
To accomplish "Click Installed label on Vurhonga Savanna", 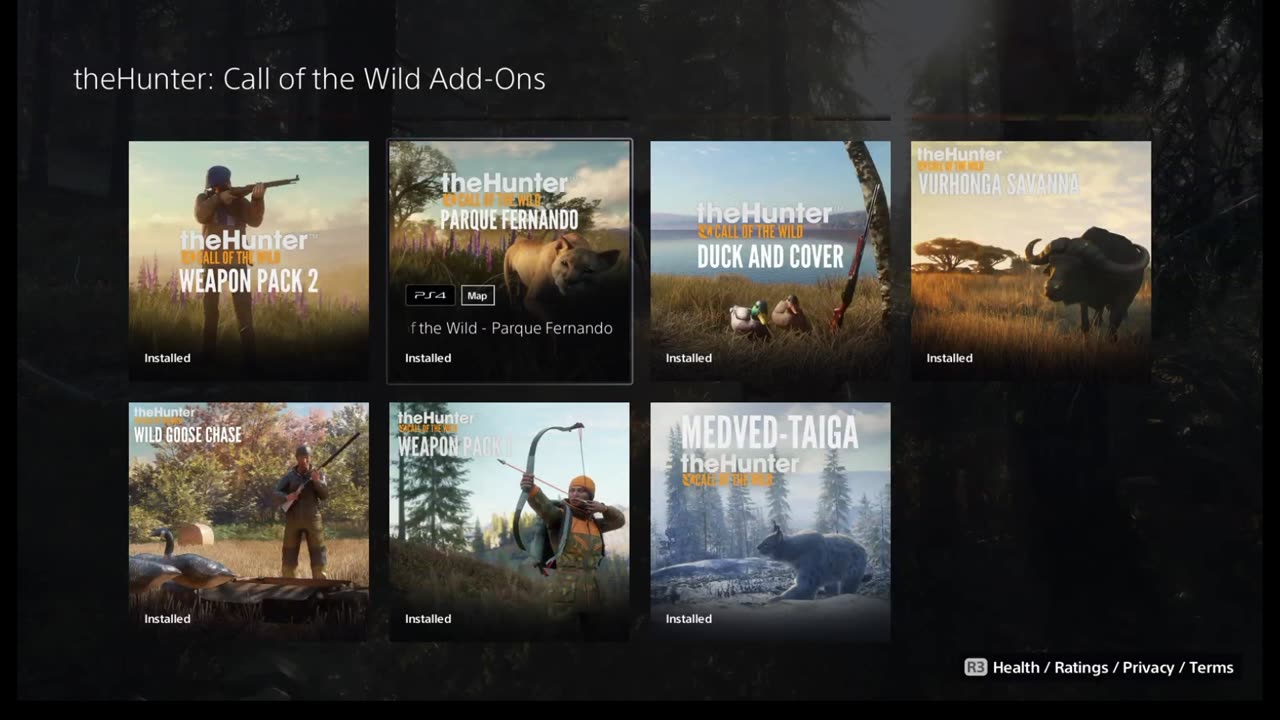I will (949, 358).
